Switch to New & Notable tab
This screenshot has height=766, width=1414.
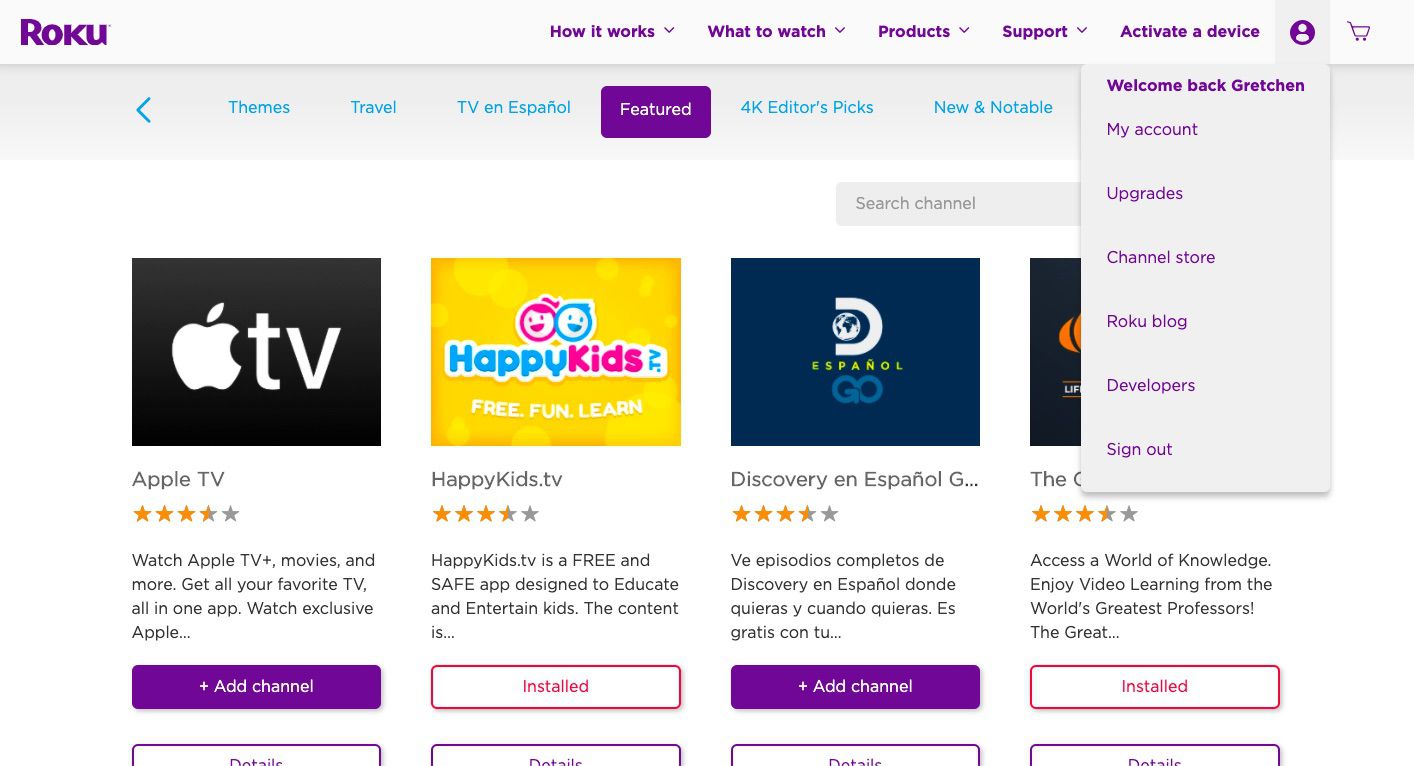tap(993, 107)
